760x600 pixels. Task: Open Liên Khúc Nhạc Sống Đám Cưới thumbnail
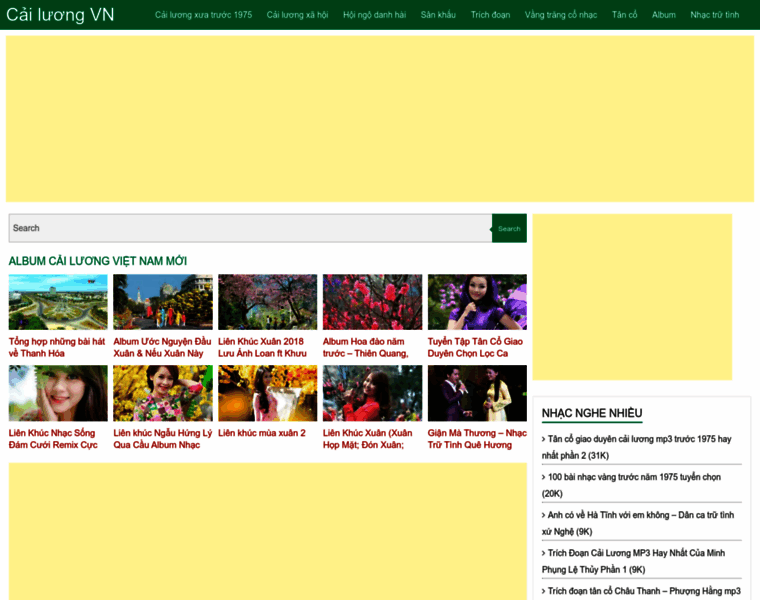58,393
